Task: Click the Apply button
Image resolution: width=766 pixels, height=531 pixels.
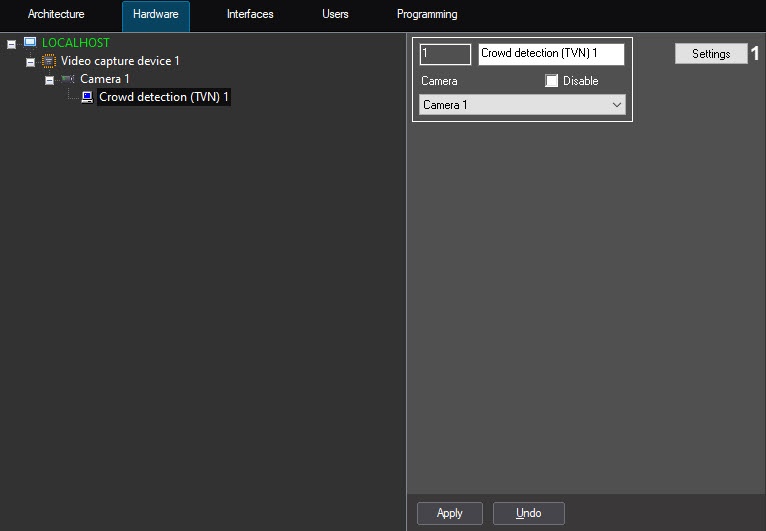Action: tap(449, 513)
